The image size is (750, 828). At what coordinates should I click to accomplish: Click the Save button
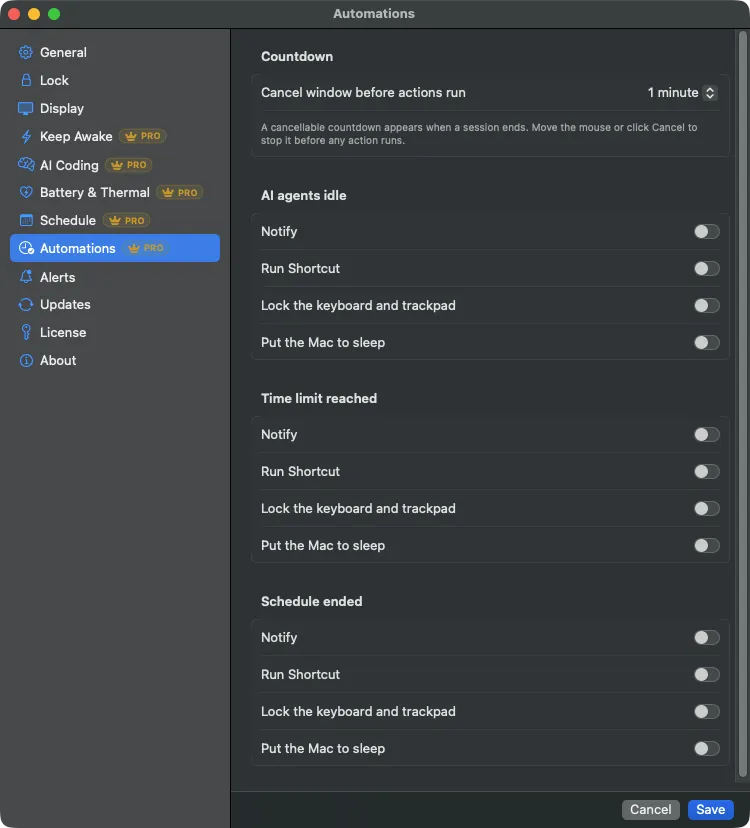point(710,810)
